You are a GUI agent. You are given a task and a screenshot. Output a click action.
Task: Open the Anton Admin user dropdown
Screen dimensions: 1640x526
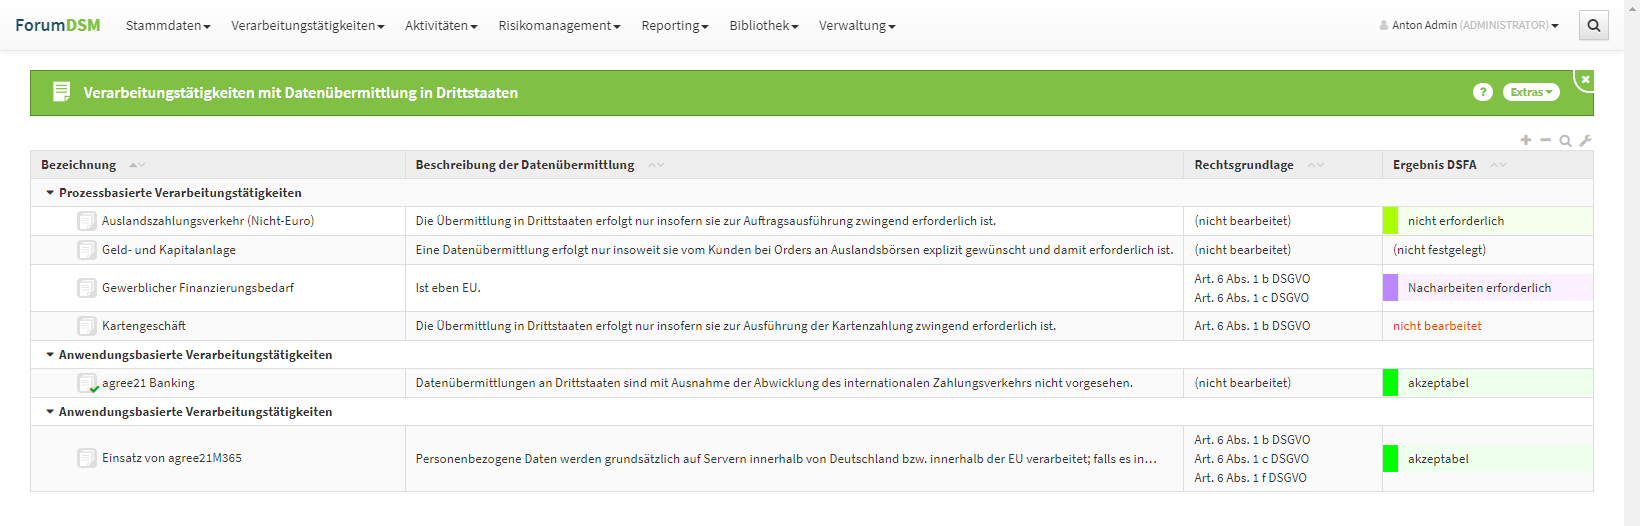tap(1468, 26)
